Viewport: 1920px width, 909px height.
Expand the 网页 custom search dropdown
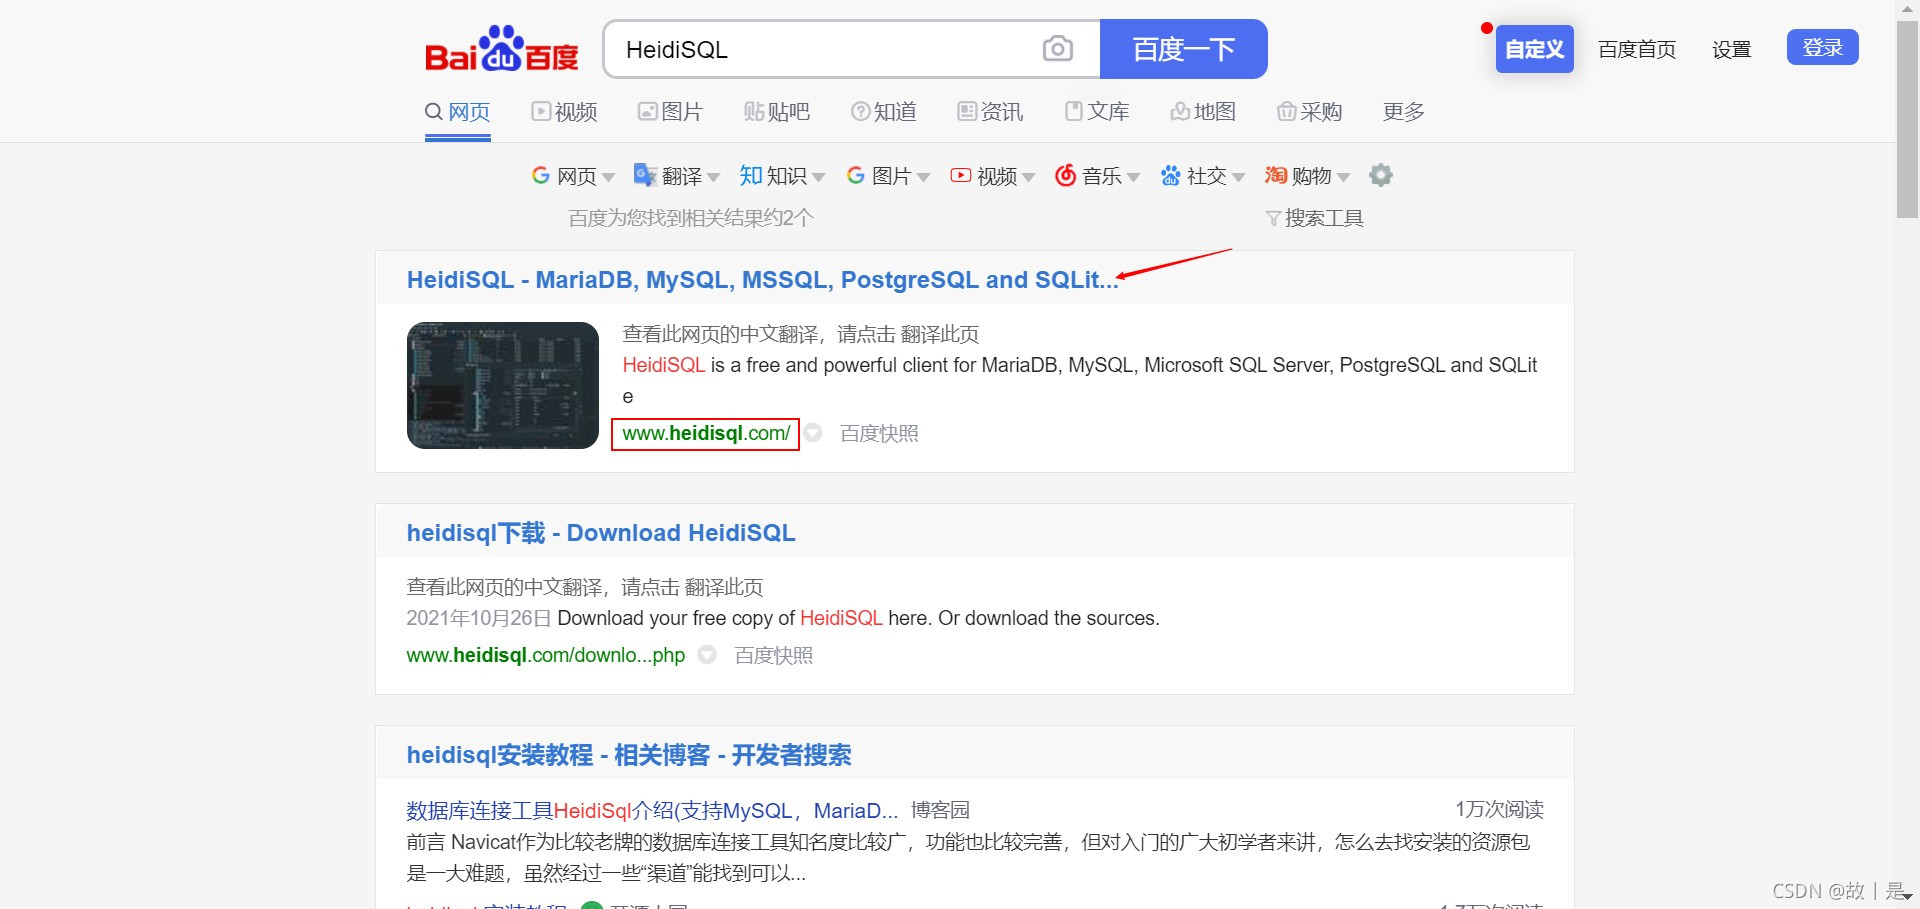(x=608, y=178)
